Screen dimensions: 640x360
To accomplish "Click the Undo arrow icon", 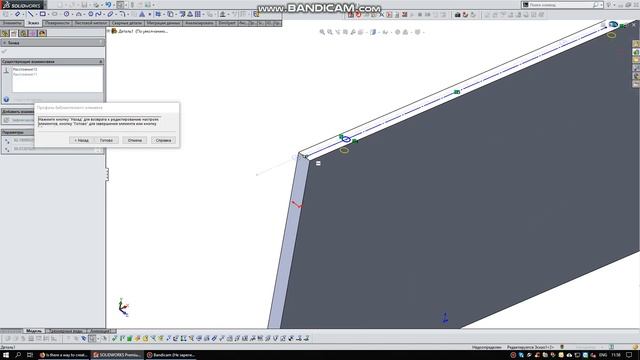I will coord(108,5).
